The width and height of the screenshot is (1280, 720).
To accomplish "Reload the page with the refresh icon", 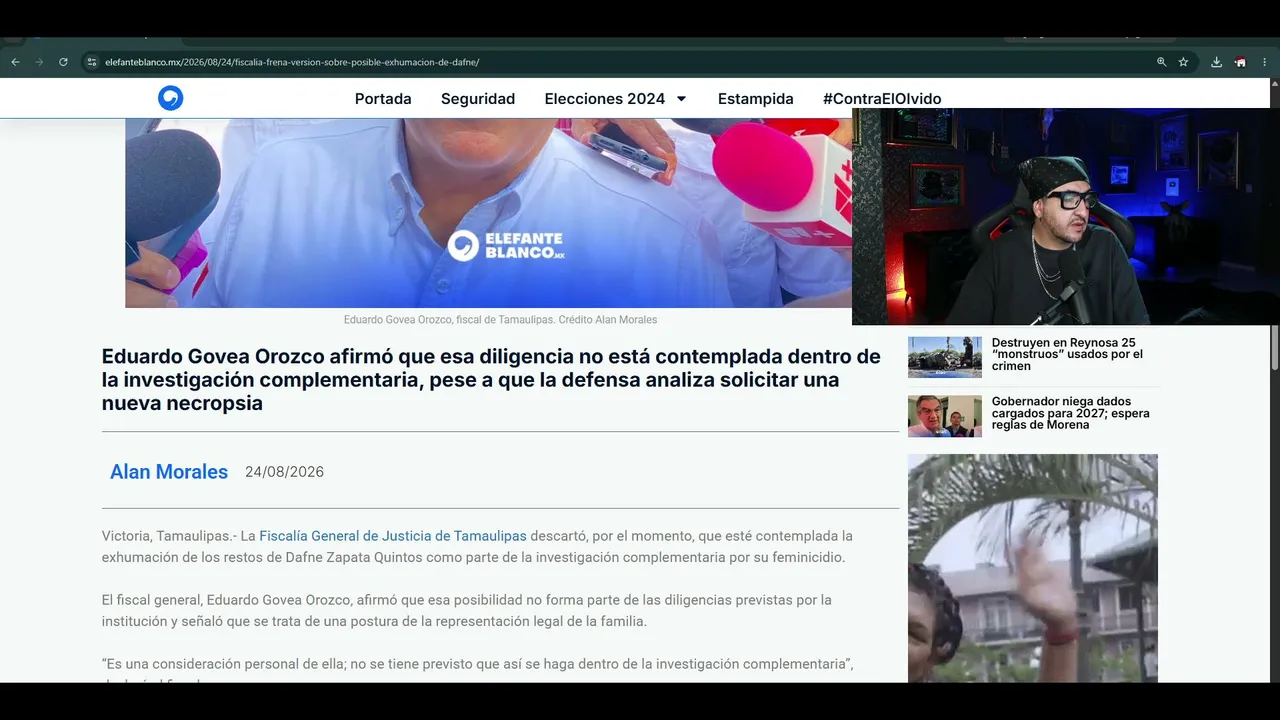I will pos(63,62).
